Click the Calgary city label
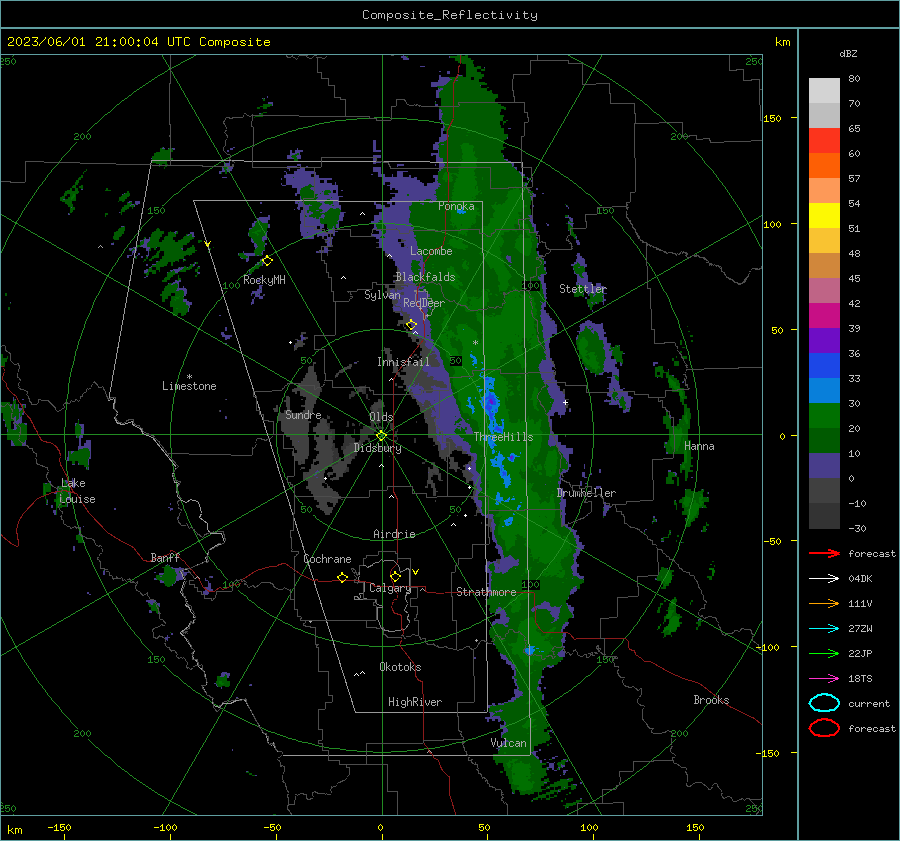The width and height of the screenshot is (900, 841). click(x=390, y=588)
